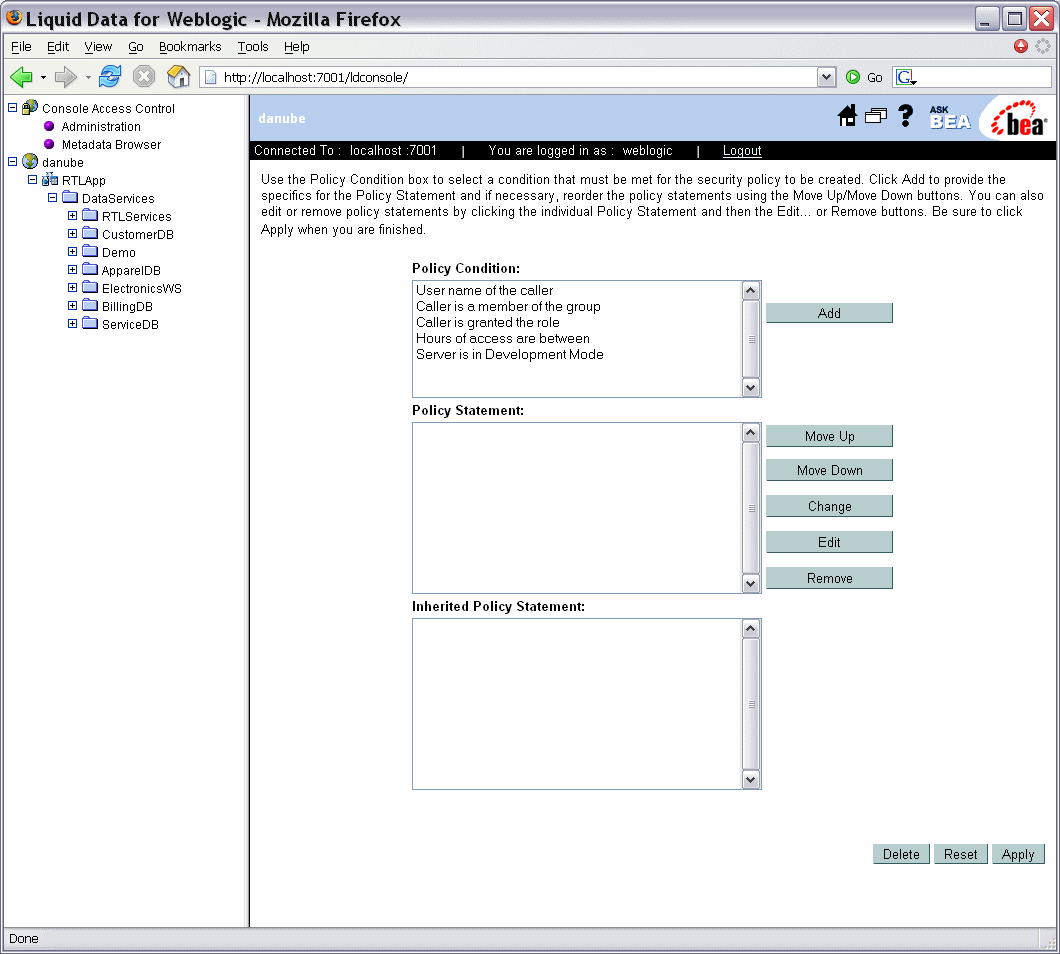Click the Stop loading icon
The image size is (1060, 954).
[x=143, y=76]
